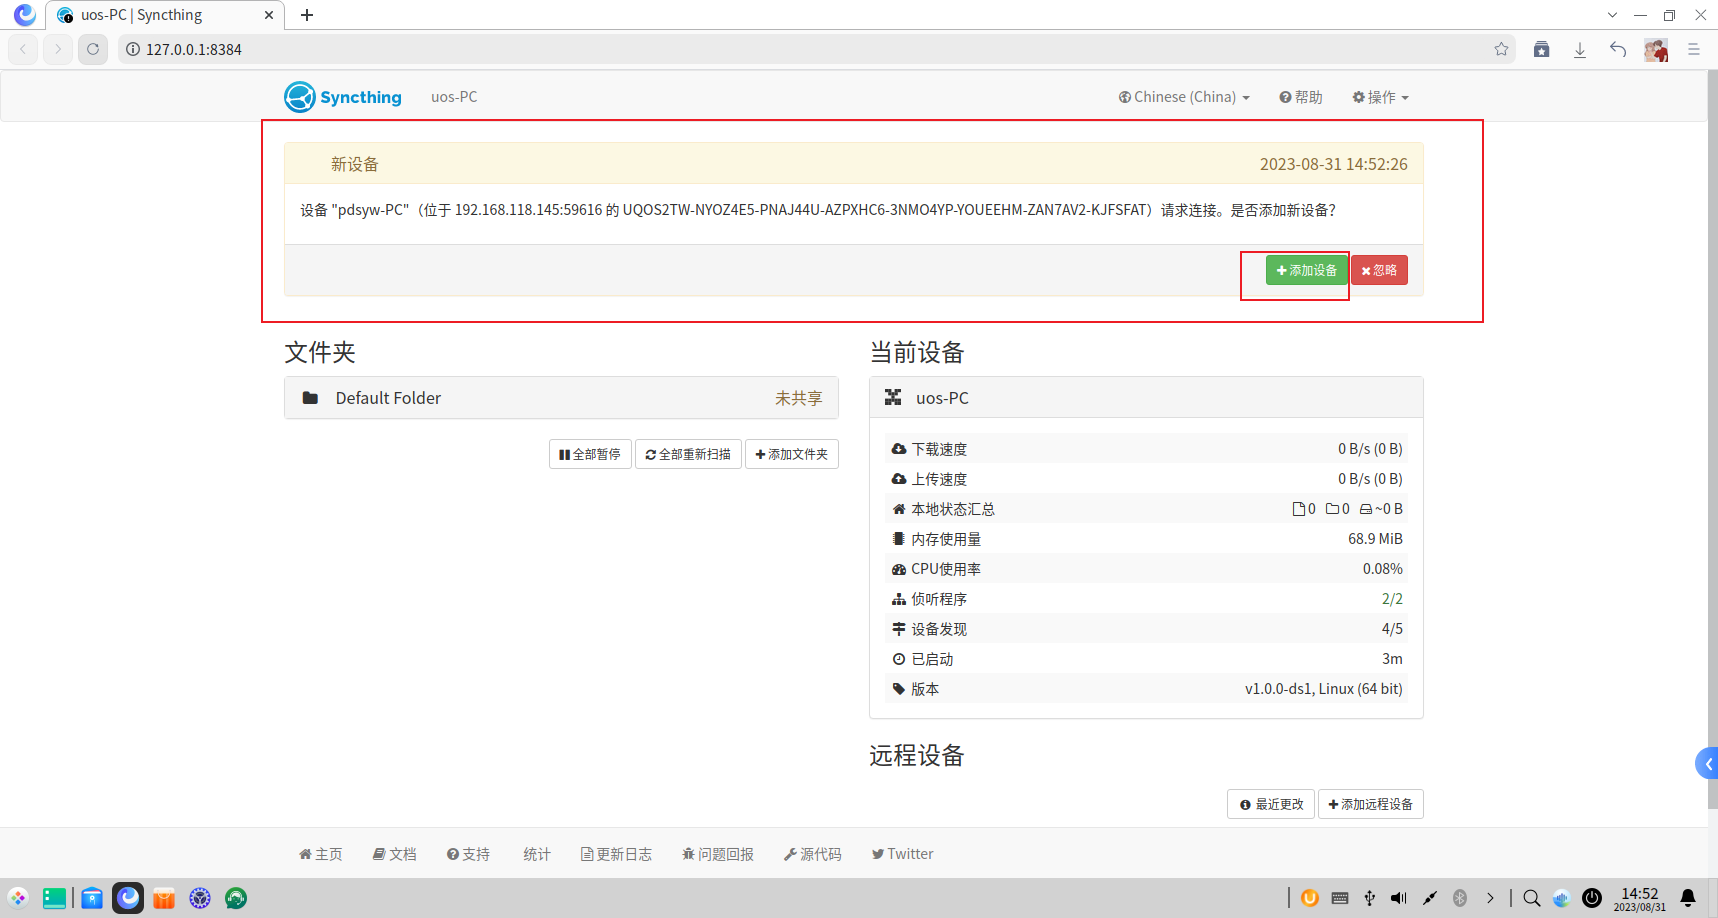Click the page vertical scrollbar
The width and height of the screenshot is (1718, 918).
pos(1712,440)
